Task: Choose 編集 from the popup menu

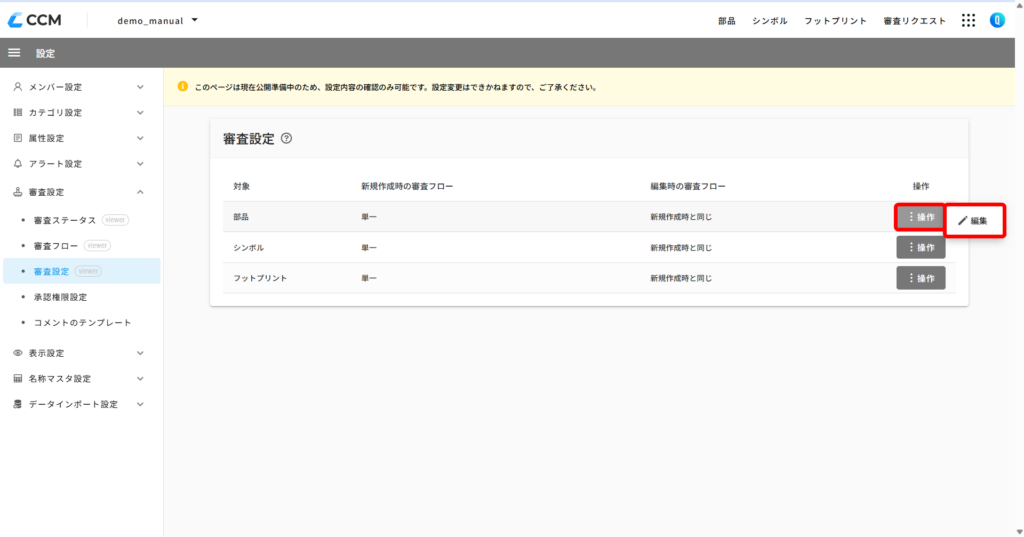Action: point(973,221)
